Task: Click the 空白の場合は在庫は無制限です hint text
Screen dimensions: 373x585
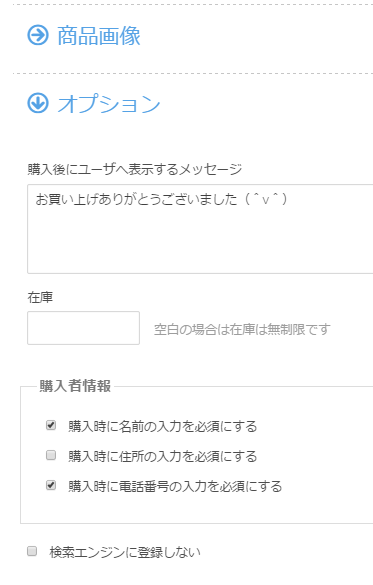Action: click(x=242, y=329)
